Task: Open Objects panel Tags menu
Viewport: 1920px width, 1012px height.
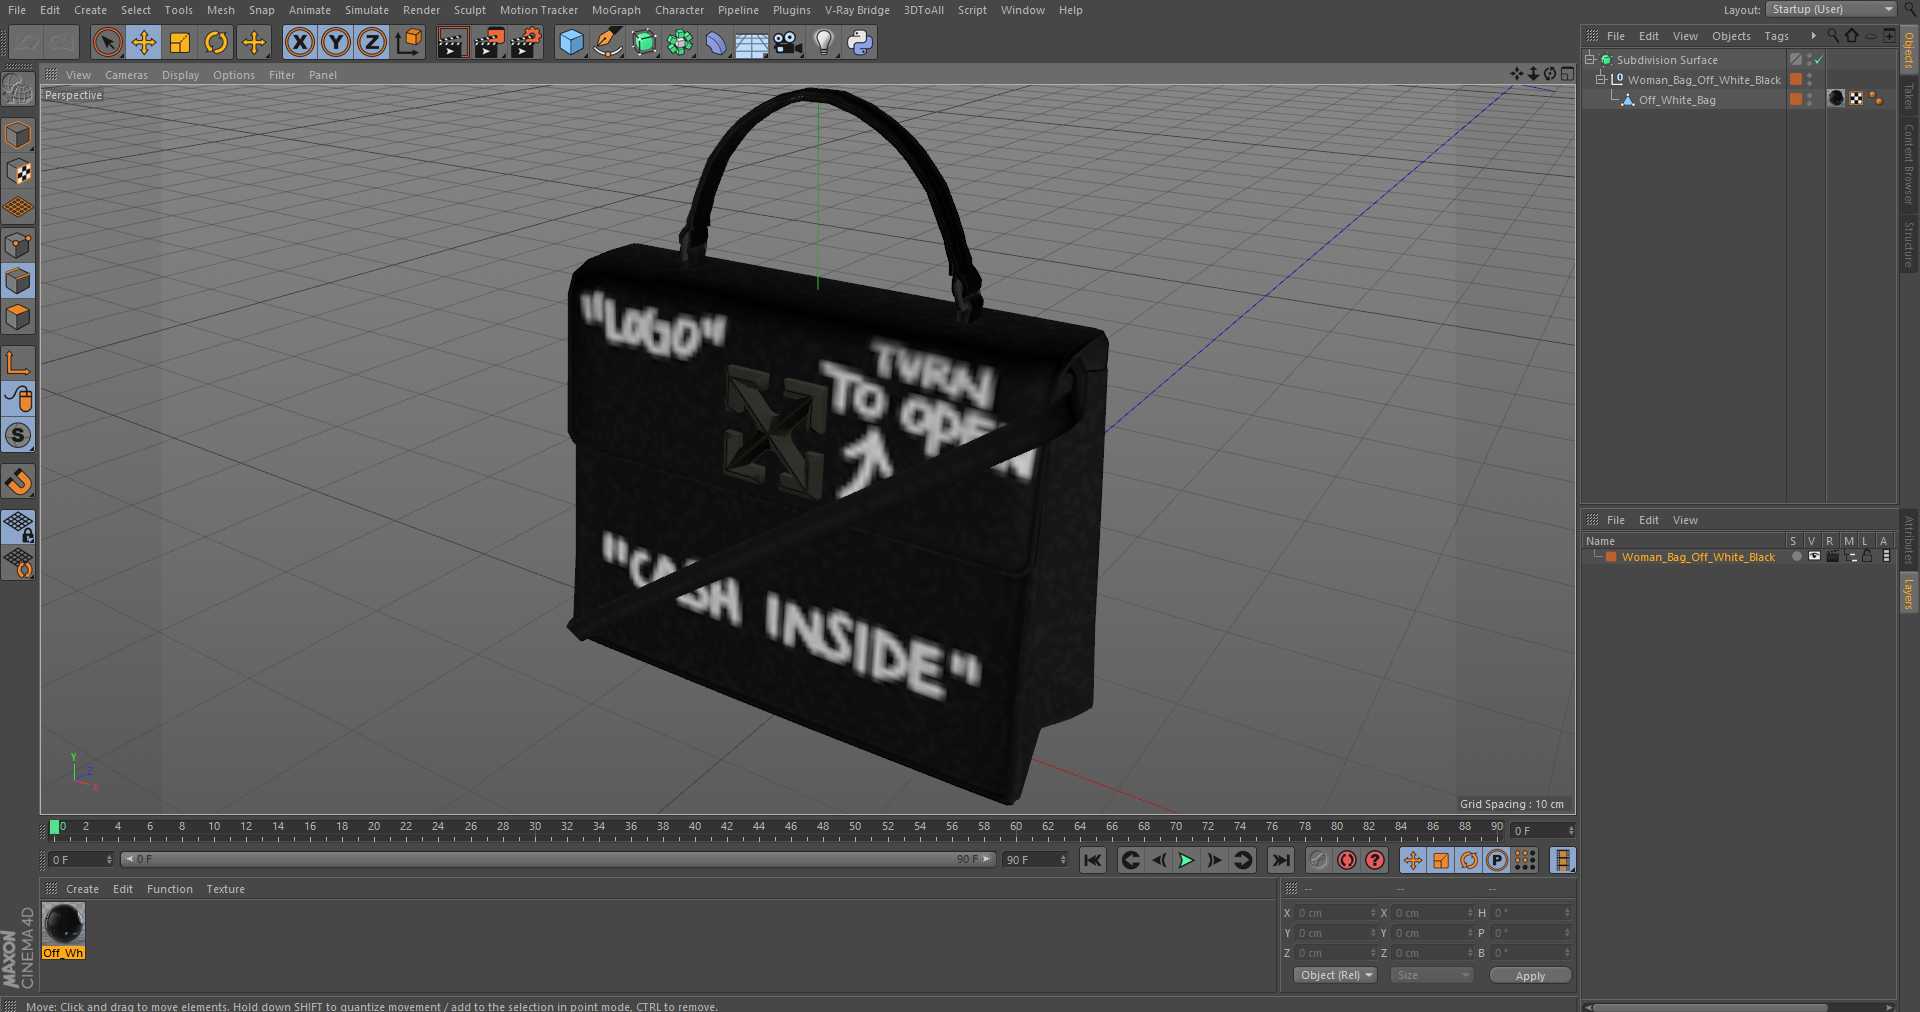Action: pos(1776,36)
